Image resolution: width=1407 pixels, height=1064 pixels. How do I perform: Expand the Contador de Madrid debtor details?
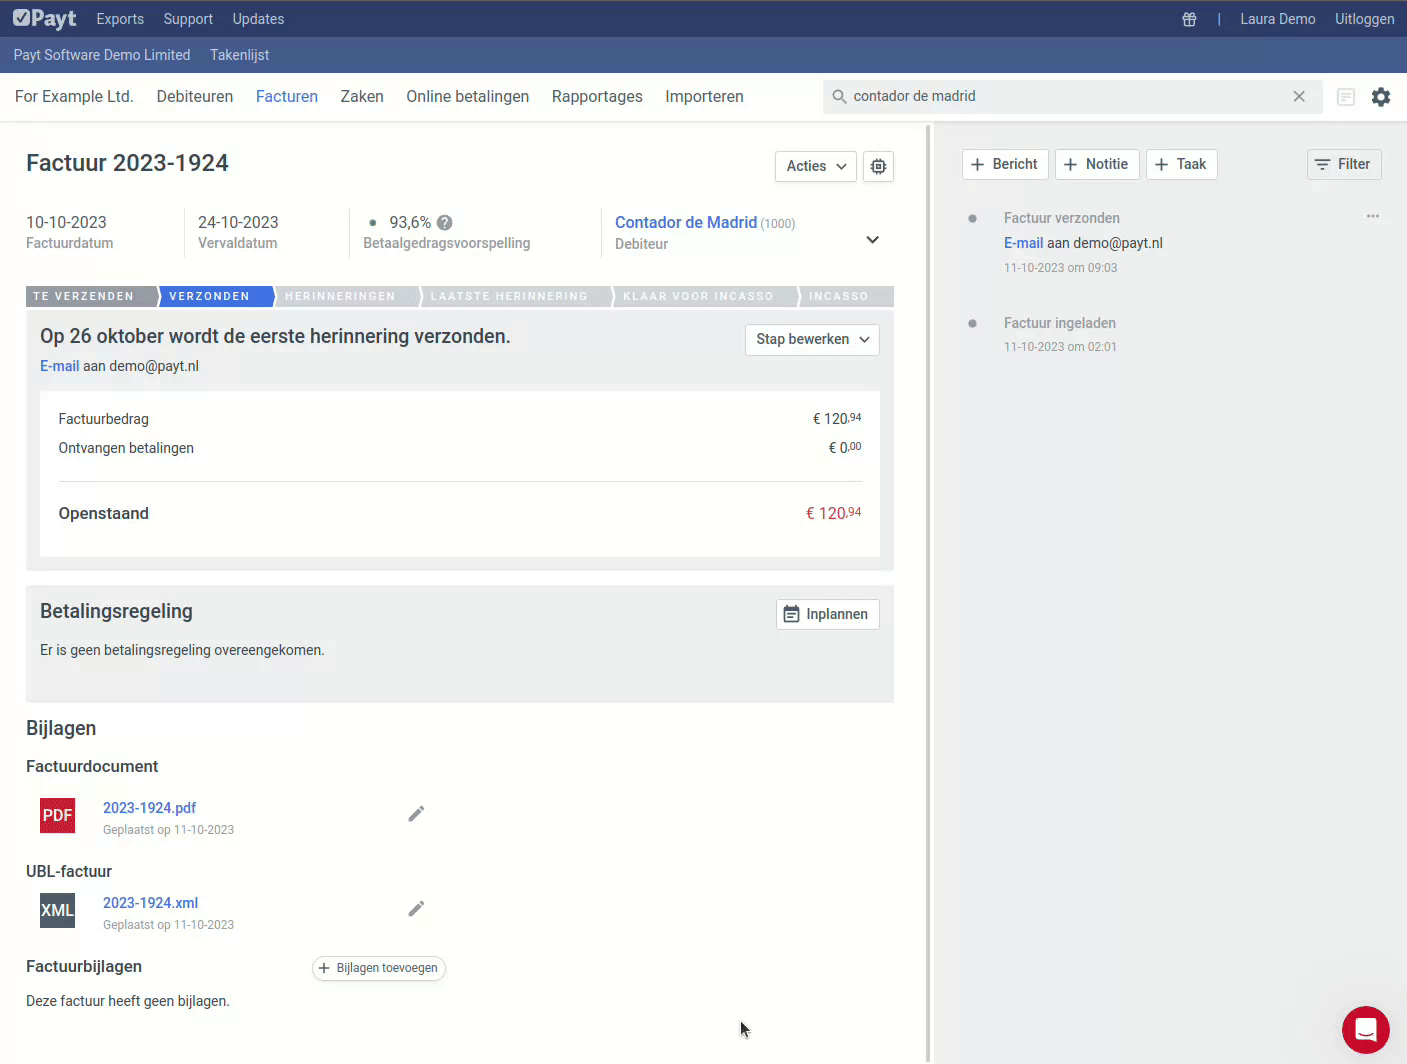(872, 240)
